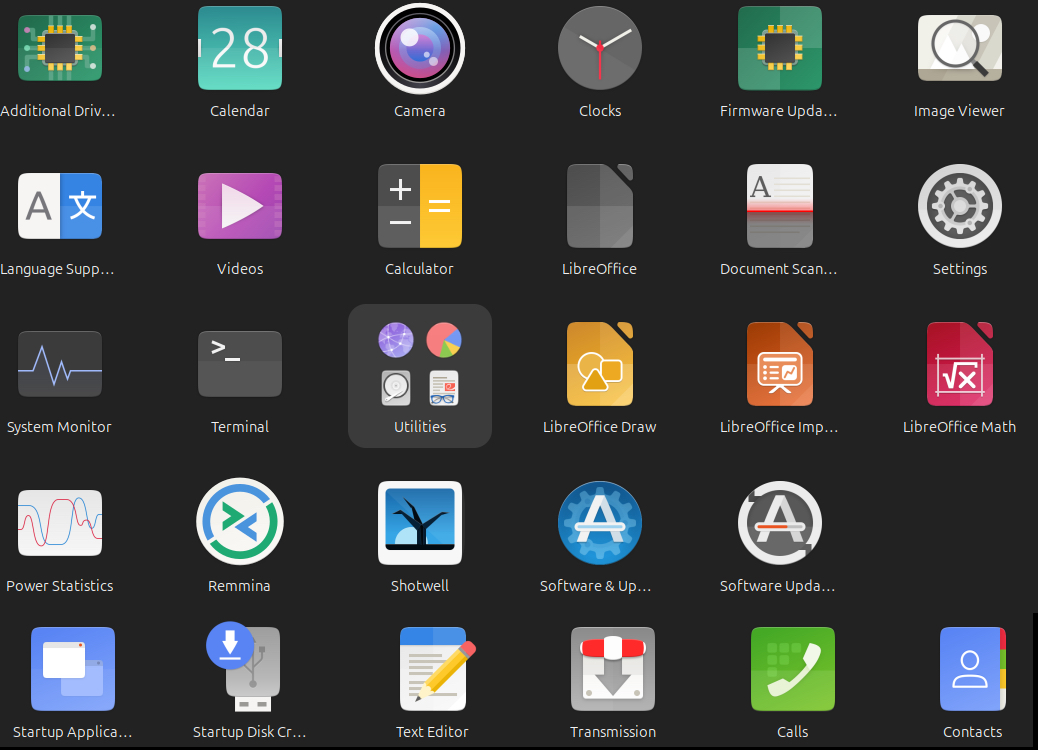Open the Videos player
This screenshot has width=1038, height=750.
click(240, 206)
